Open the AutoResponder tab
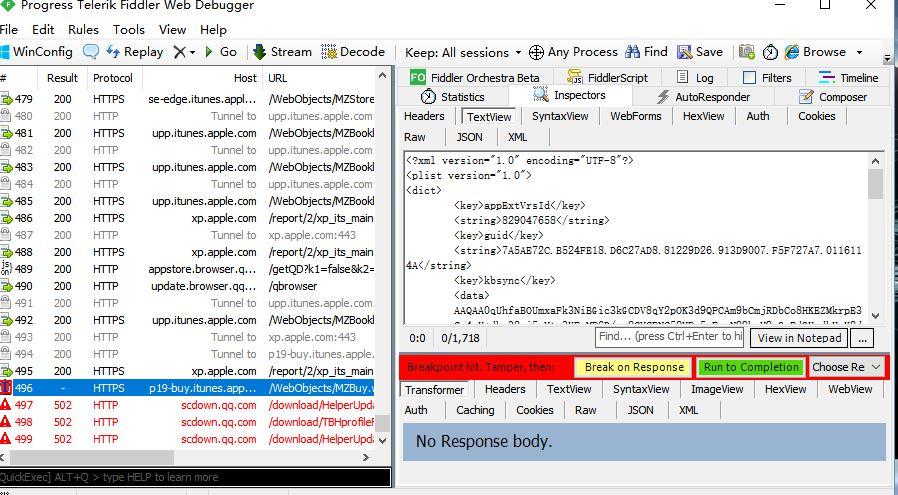 coord(703,97)
